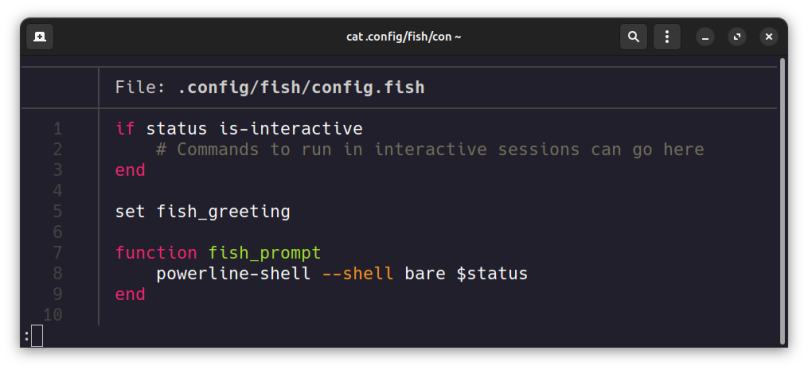Viewport: 808px width, 370px height.
Task: Click the 'function' keyword on line 7
Action: click(156, 253)
